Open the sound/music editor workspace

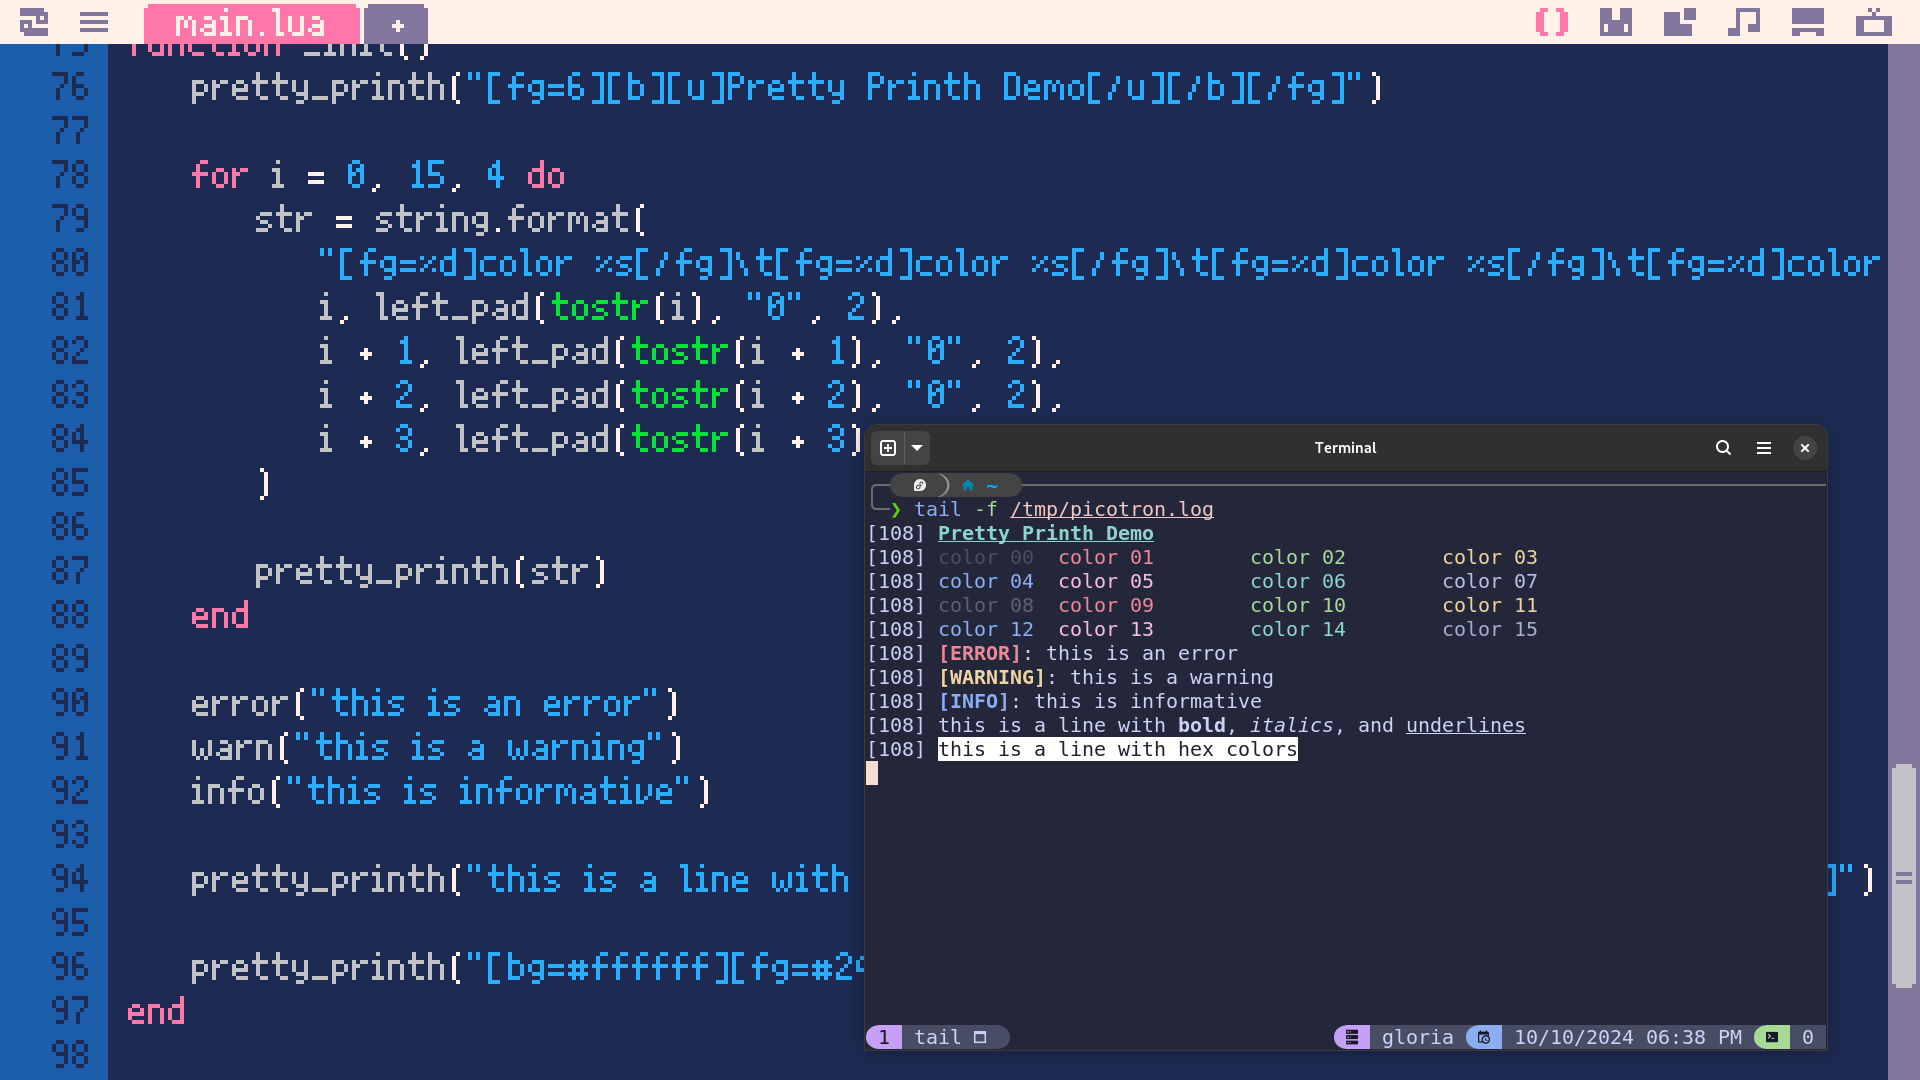(1744, 22)
